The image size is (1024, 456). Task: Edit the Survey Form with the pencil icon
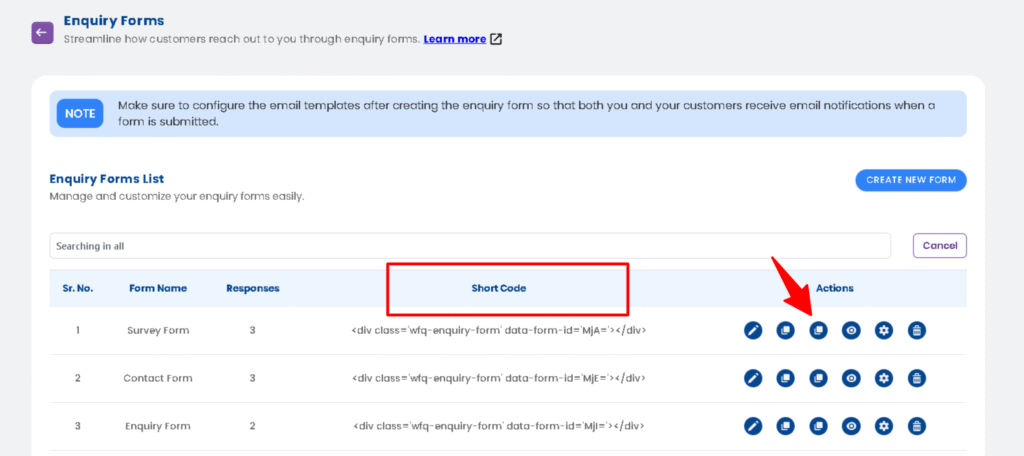coord(754,330)
